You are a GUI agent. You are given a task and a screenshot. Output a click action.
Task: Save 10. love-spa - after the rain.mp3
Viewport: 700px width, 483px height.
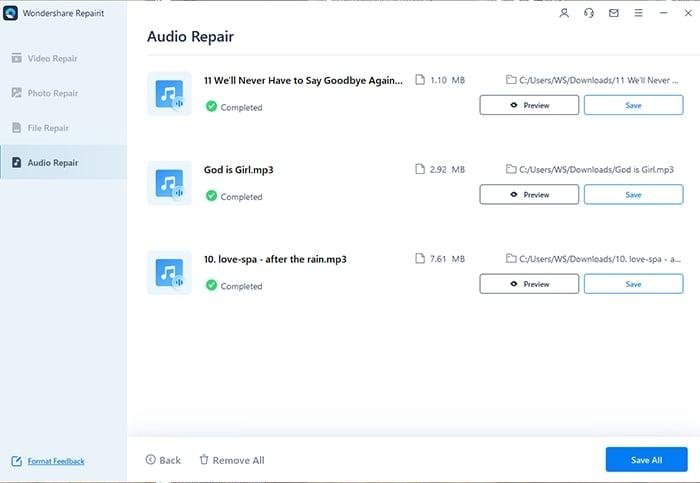click(633, 284)
